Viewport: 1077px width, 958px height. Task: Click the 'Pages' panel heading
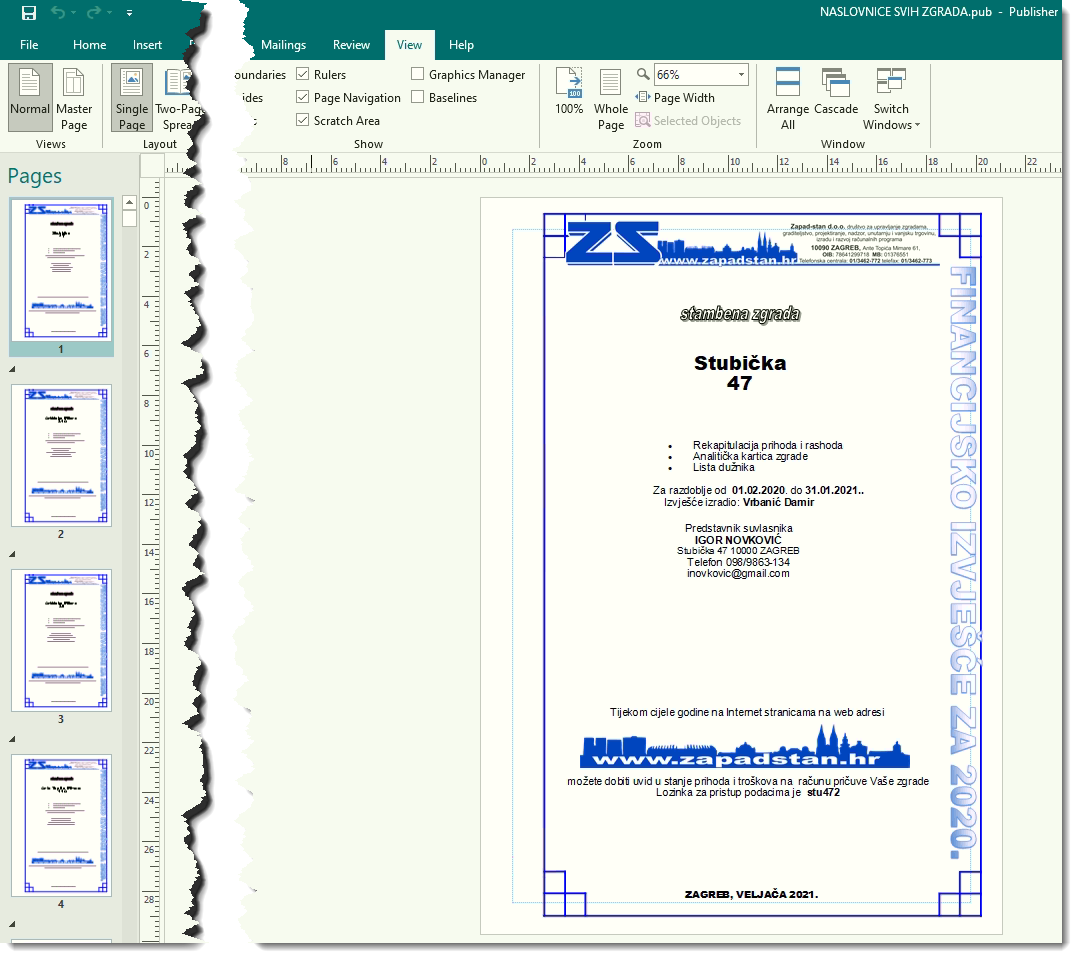(34, 176)
